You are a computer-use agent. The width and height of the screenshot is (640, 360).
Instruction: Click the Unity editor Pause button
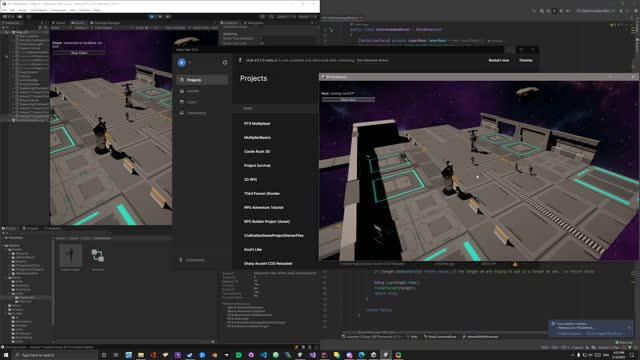tap(160, 17)
